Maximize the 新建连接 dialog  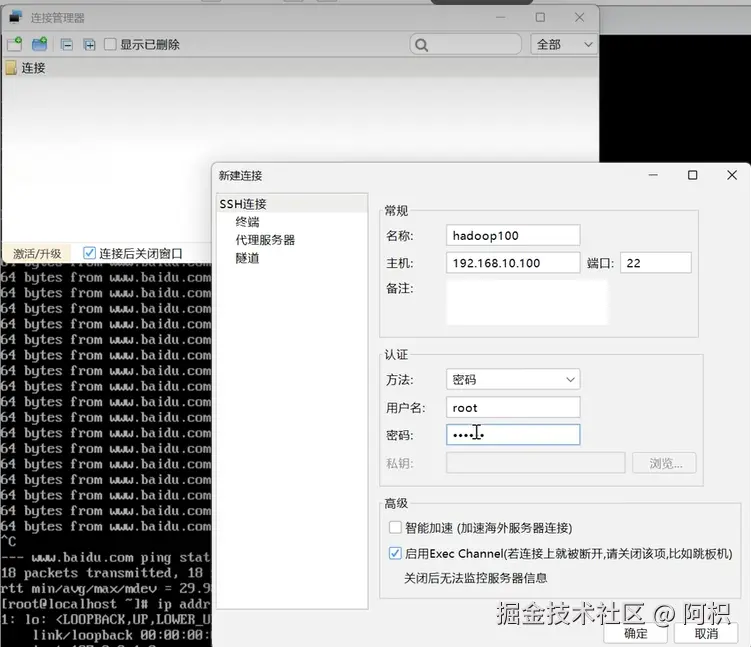click(x=693, y=175)
